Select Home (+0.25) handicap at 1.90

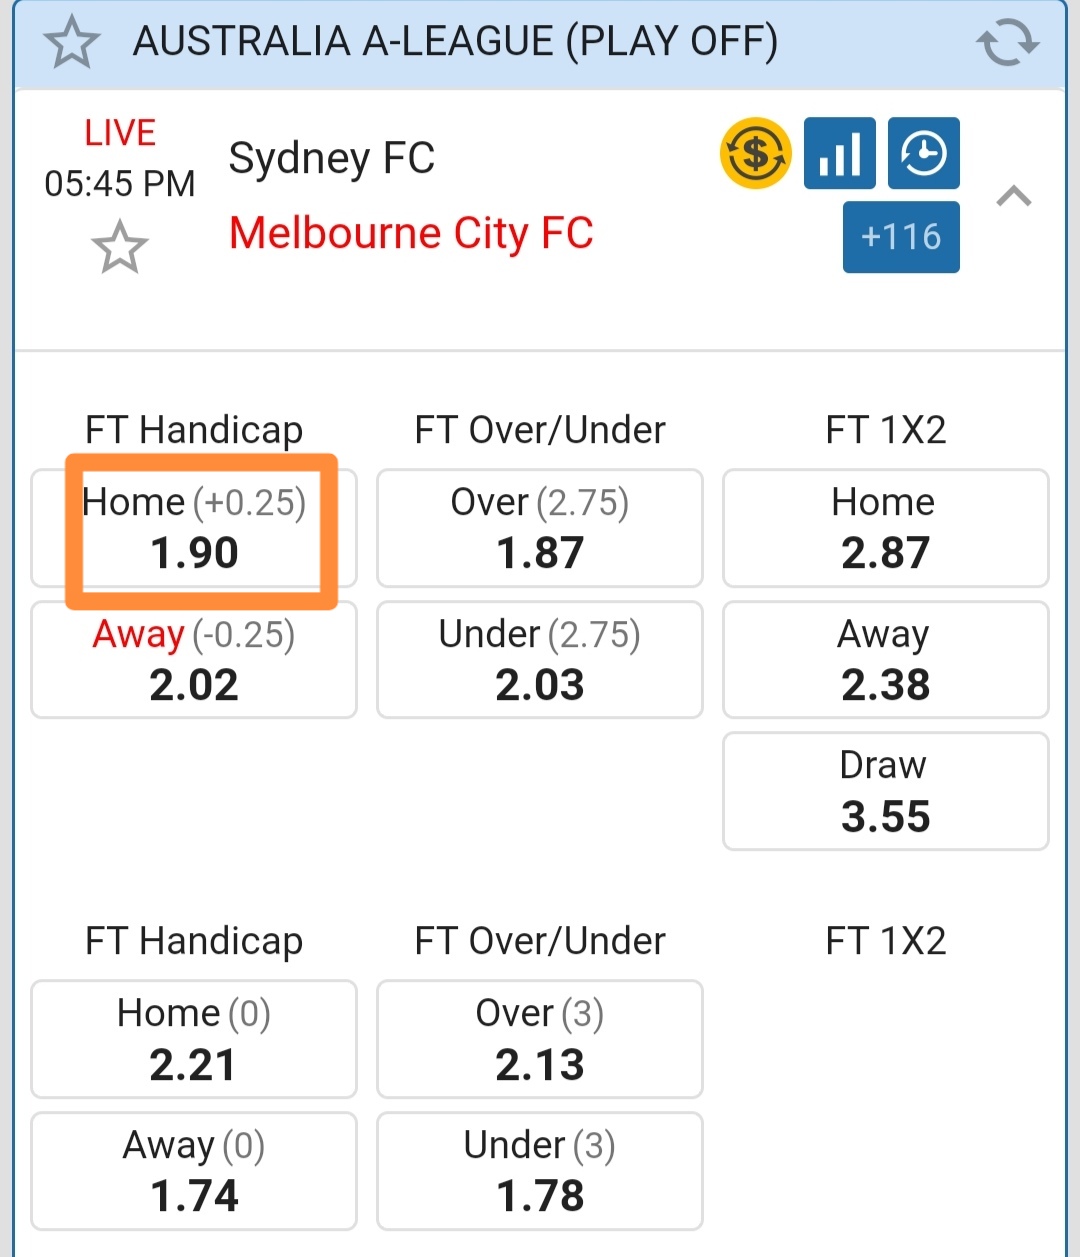tap(194, 528)
